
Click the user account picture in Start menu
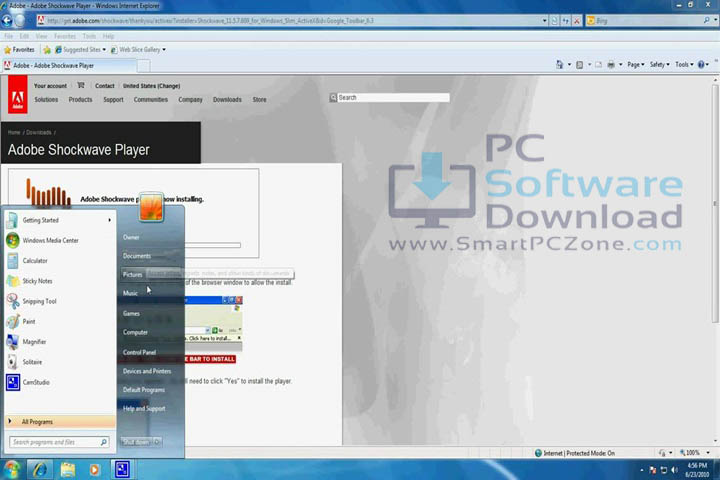click(152, 207)
